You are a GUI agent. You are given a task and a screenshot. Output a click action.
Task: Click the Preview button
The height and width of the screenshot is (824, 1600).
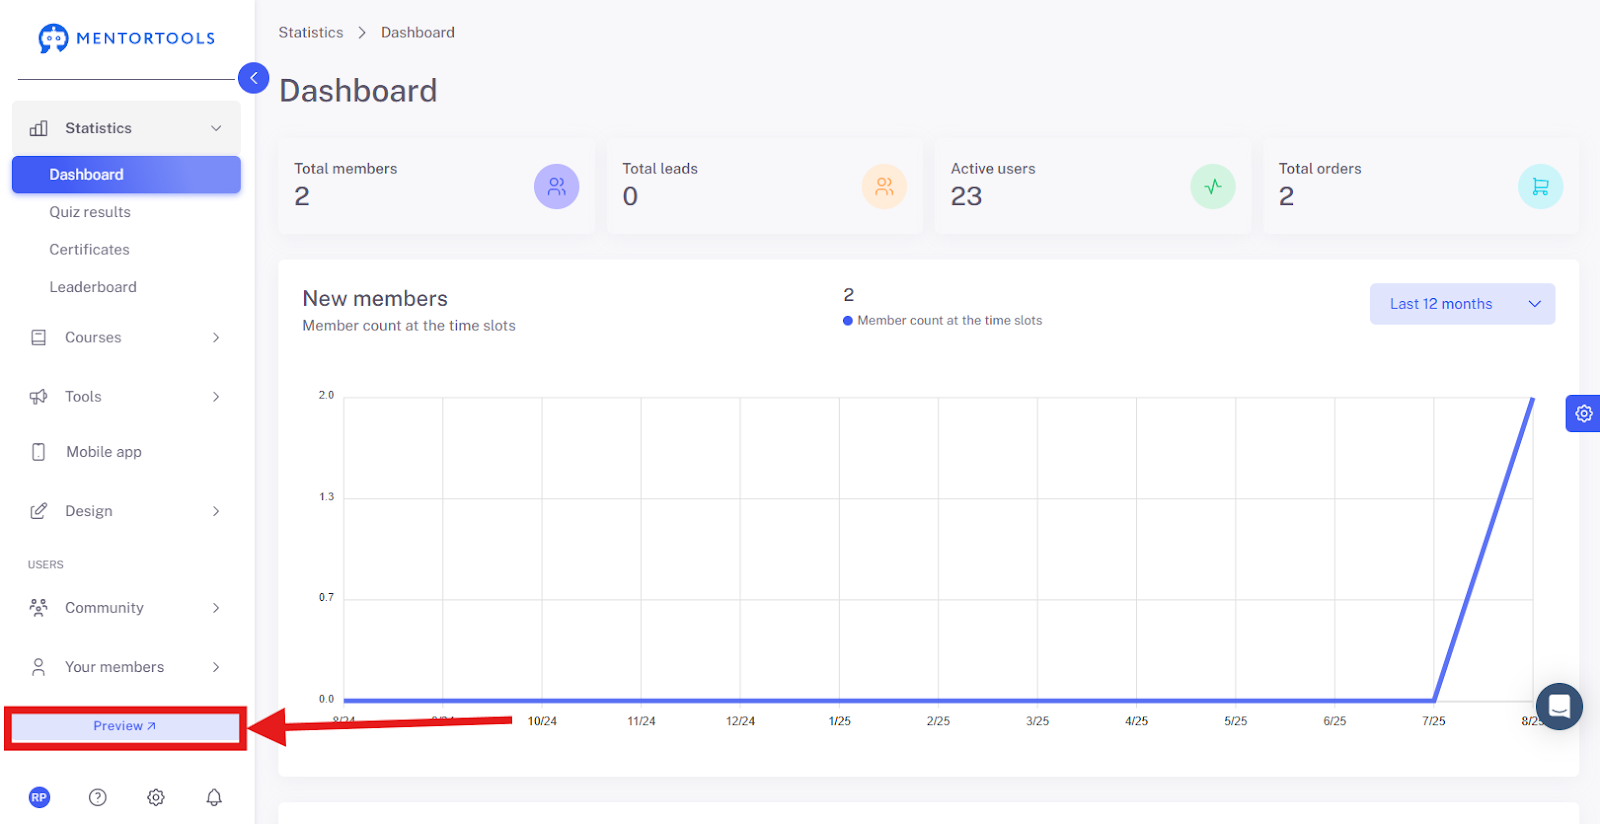(125, 726)
